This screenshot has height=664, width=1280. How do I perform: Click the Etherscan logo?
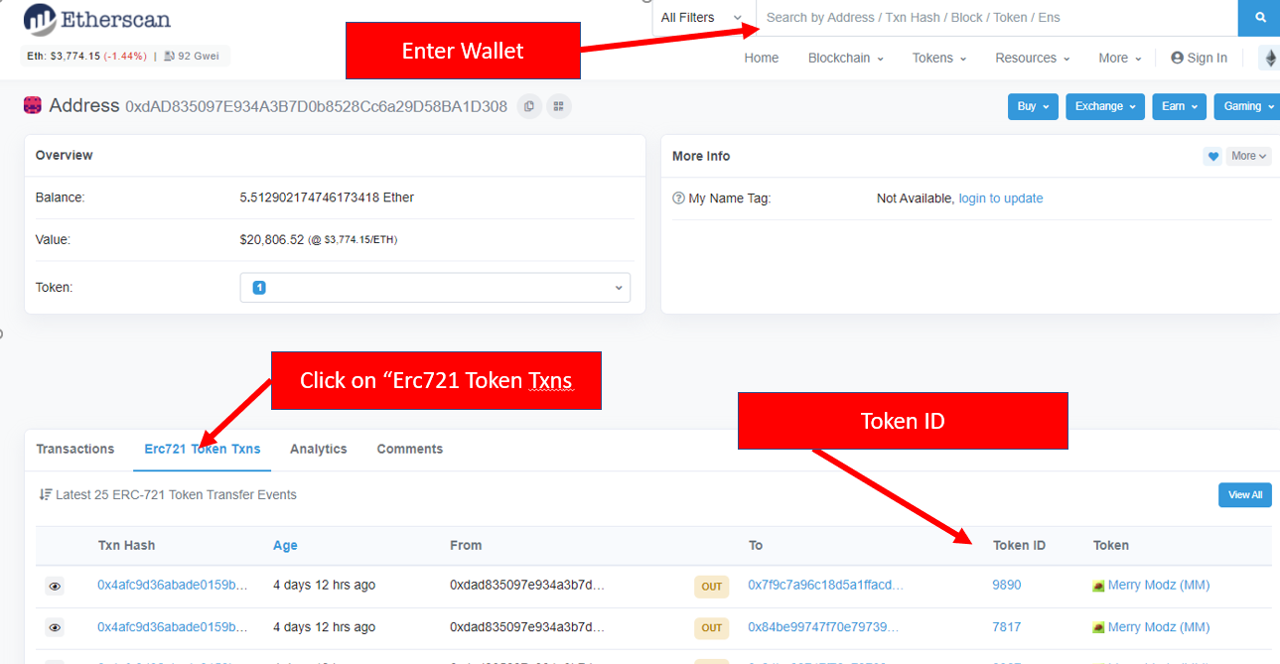pos(97,19)
